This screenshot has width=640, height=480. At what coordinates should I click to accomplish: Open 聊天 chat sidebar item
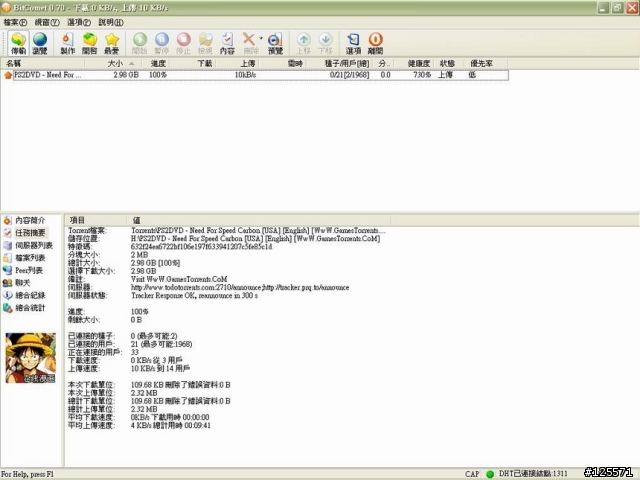pyautogui.click(x=17, y=283)
